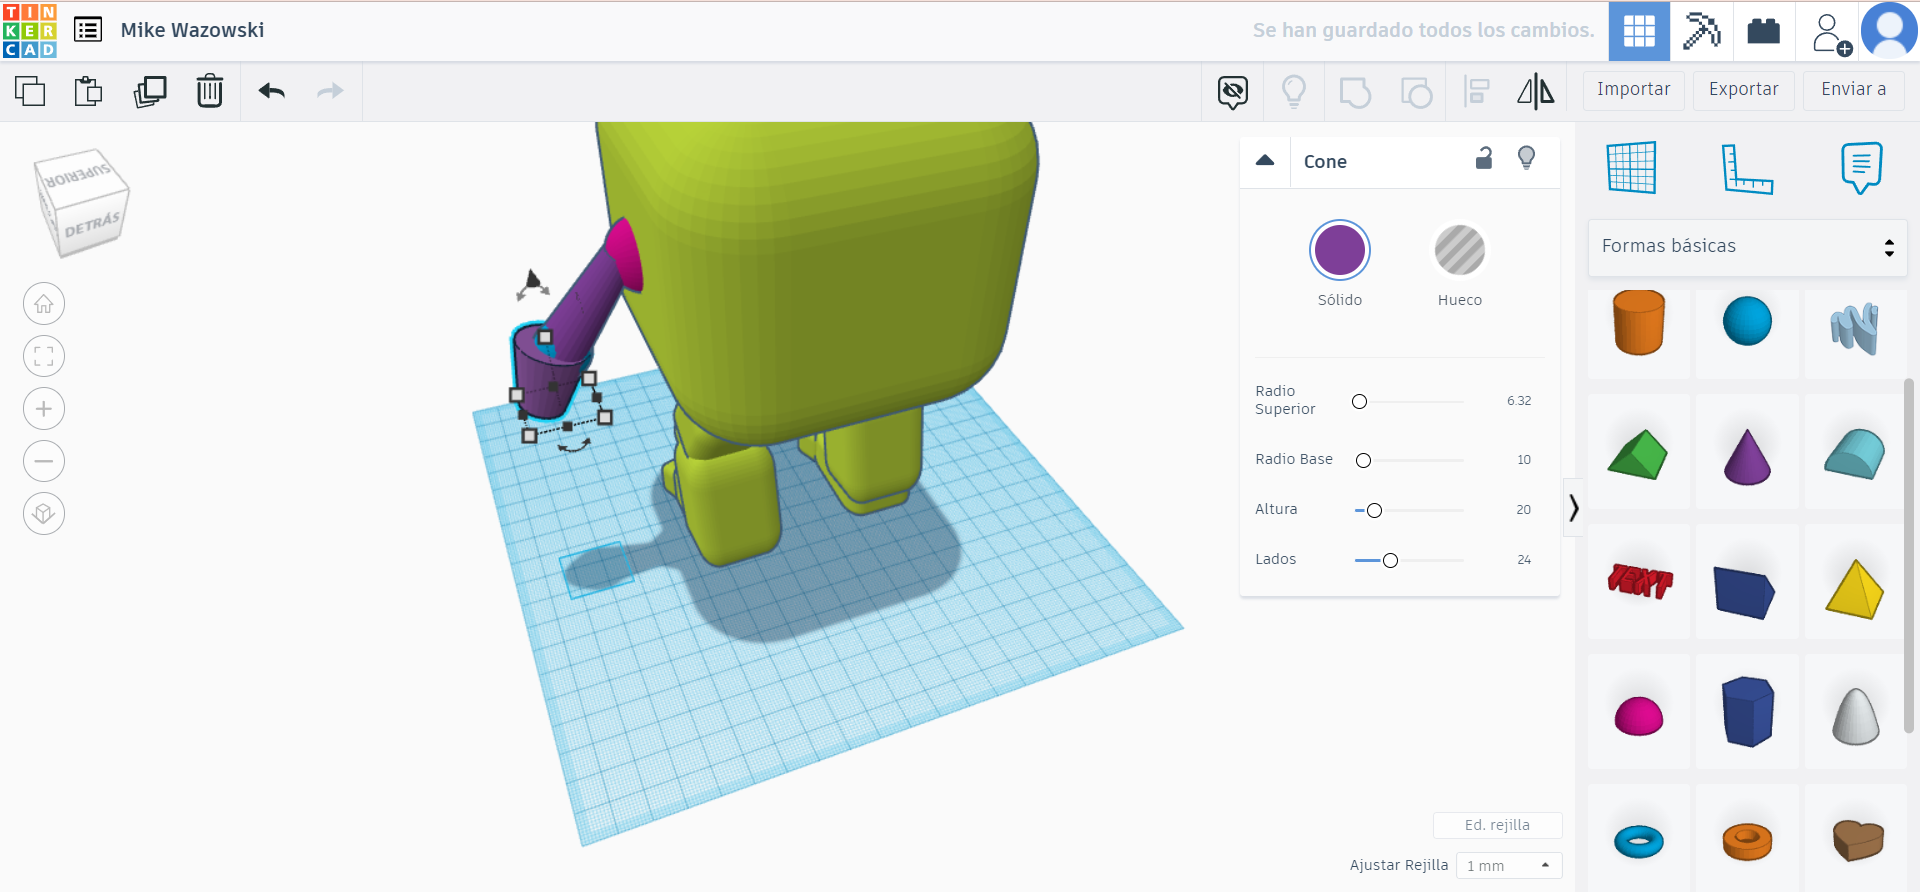The image size is (1920, 892).
Task: Hide the Cone with inspector lightbulb
Action: coord(1526,158)
